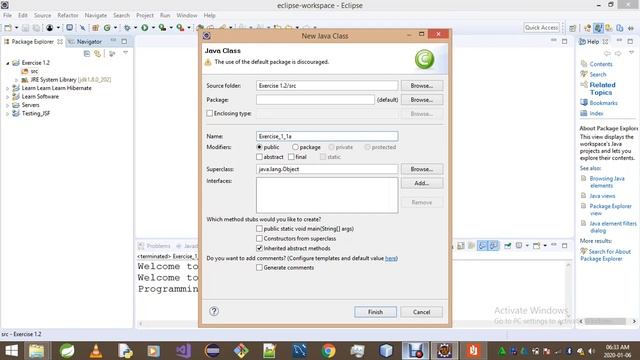
Task: Select the package modifier radio button
Action: 295,147
